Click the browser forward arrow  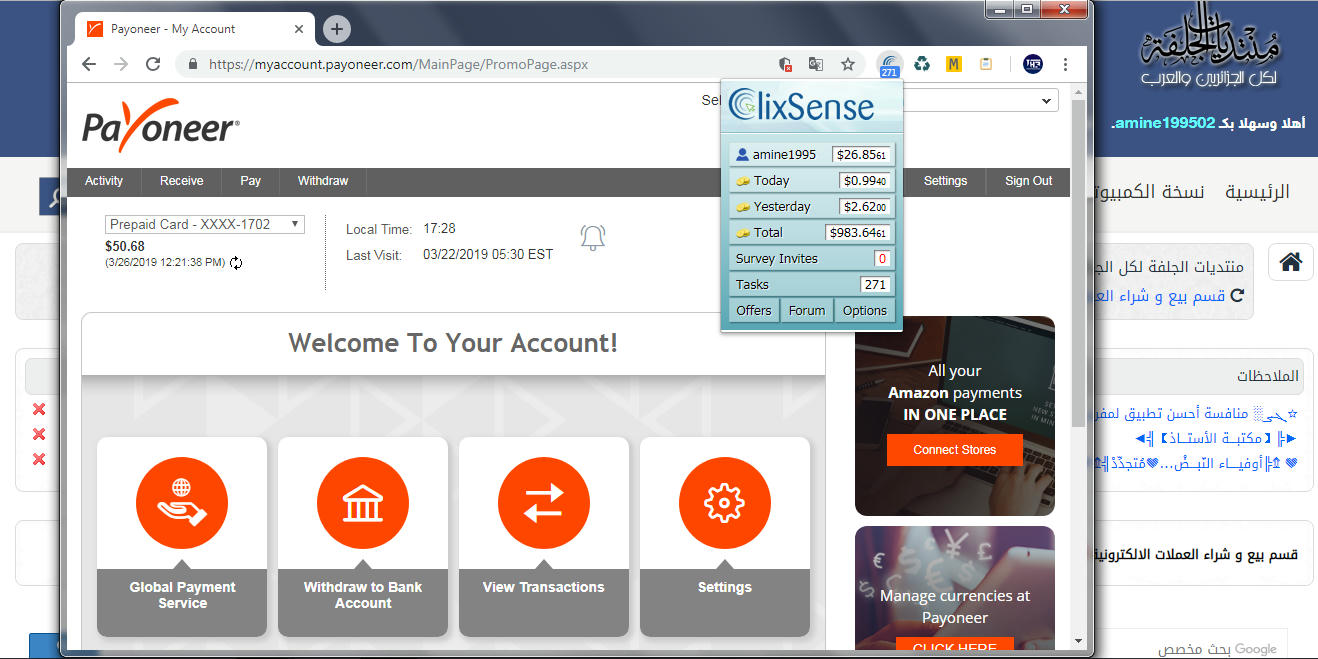tap(121, 64)
